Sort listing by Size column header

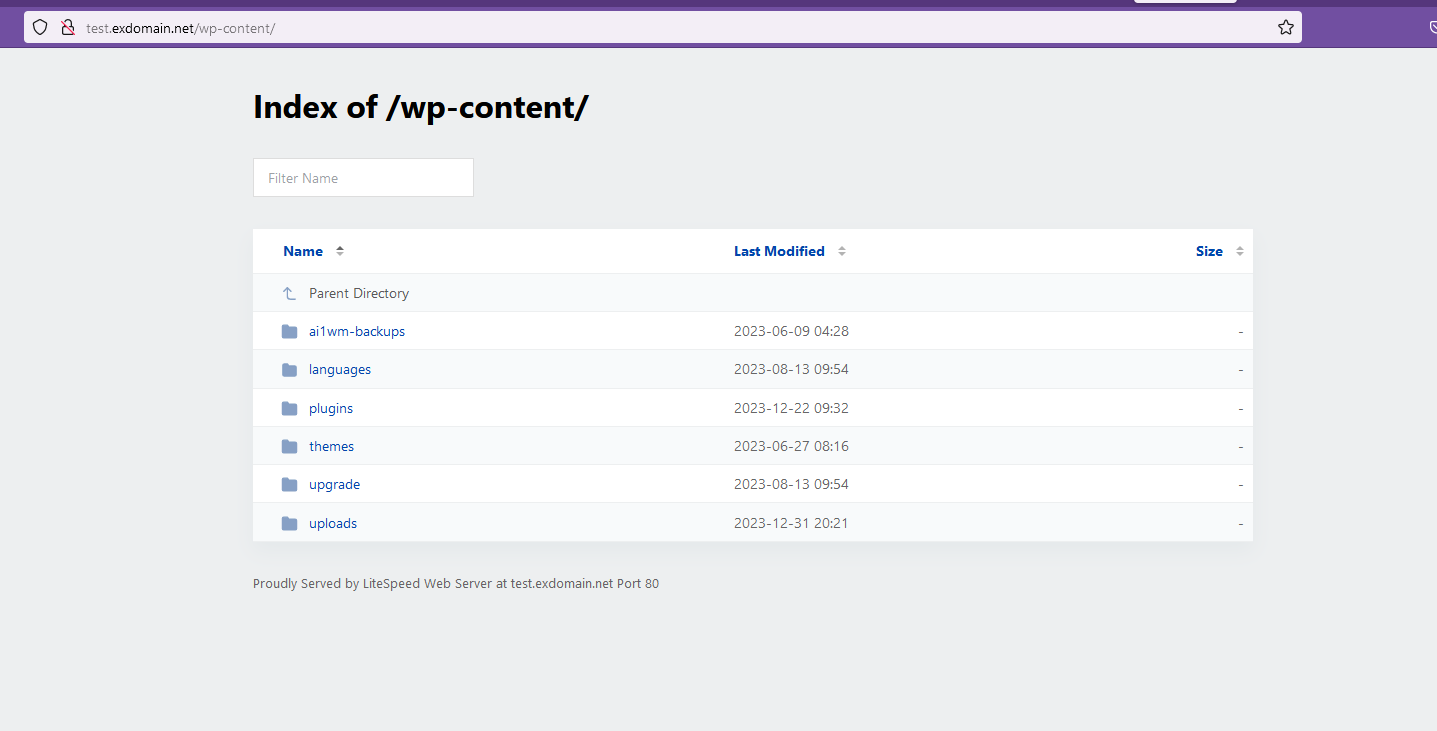tap(1209, 251)
